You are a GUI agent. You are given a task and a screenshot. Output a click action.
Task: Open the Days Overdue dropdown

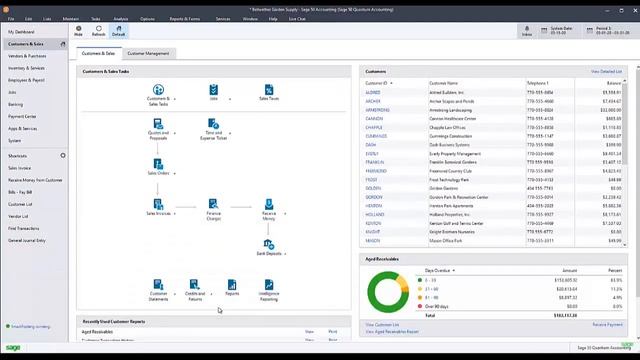point(453,271)
